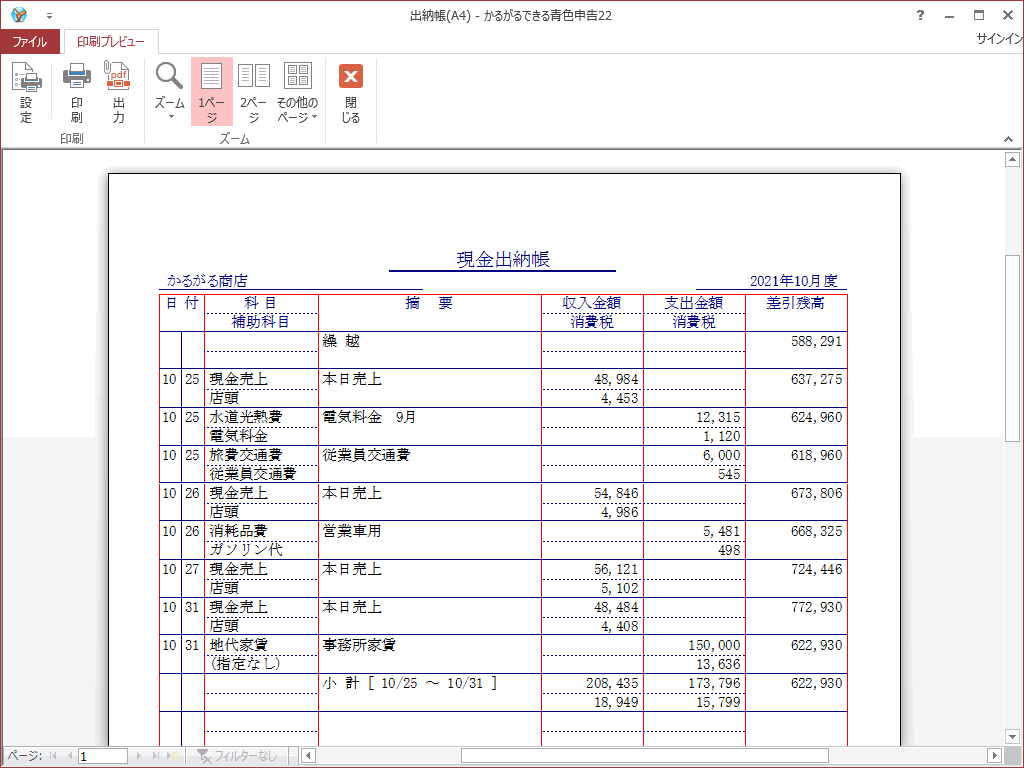This screenshot has width=1024, height=768.
Task: Close print preview with 閉じる icon
Action: 351,92
